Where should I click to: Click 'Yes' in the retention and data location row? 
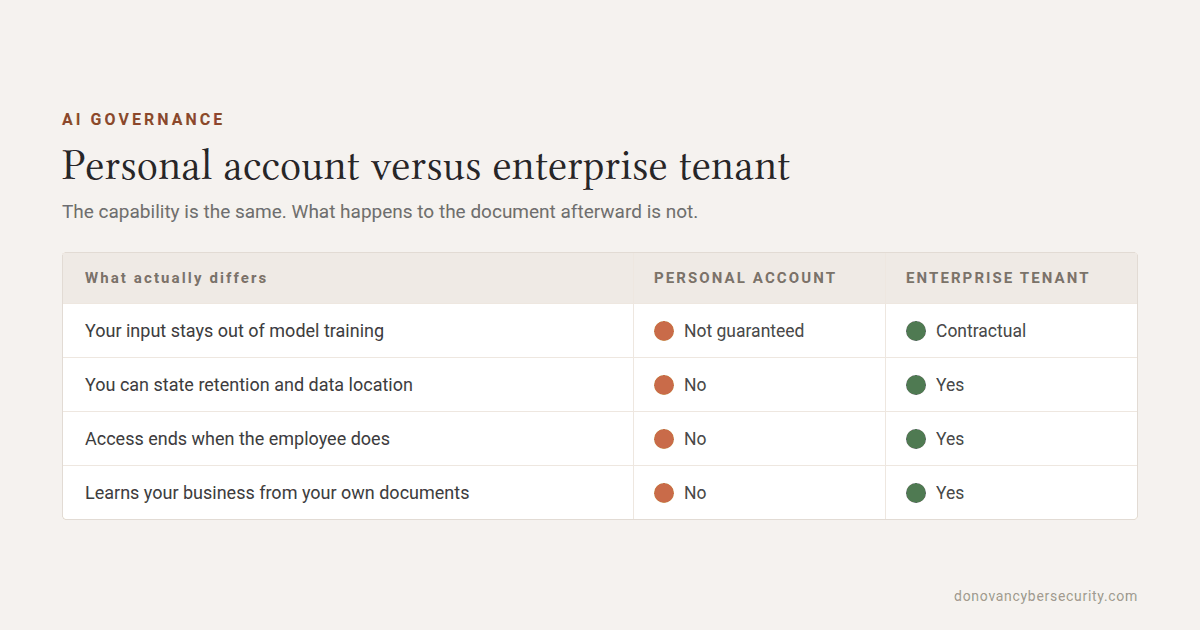(x=950, y=385)
